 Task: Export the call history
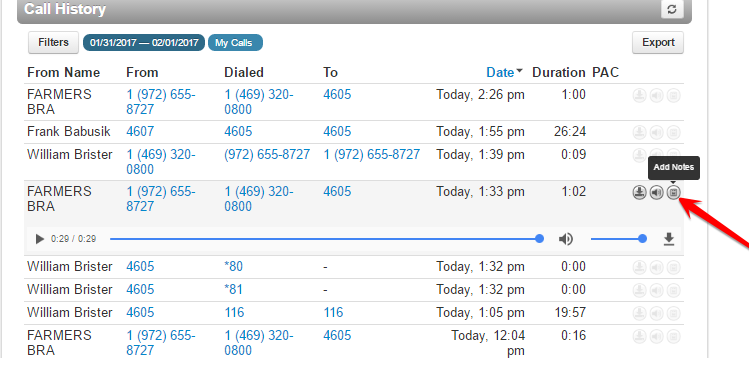pyautogui.click(x=658, y=43)
